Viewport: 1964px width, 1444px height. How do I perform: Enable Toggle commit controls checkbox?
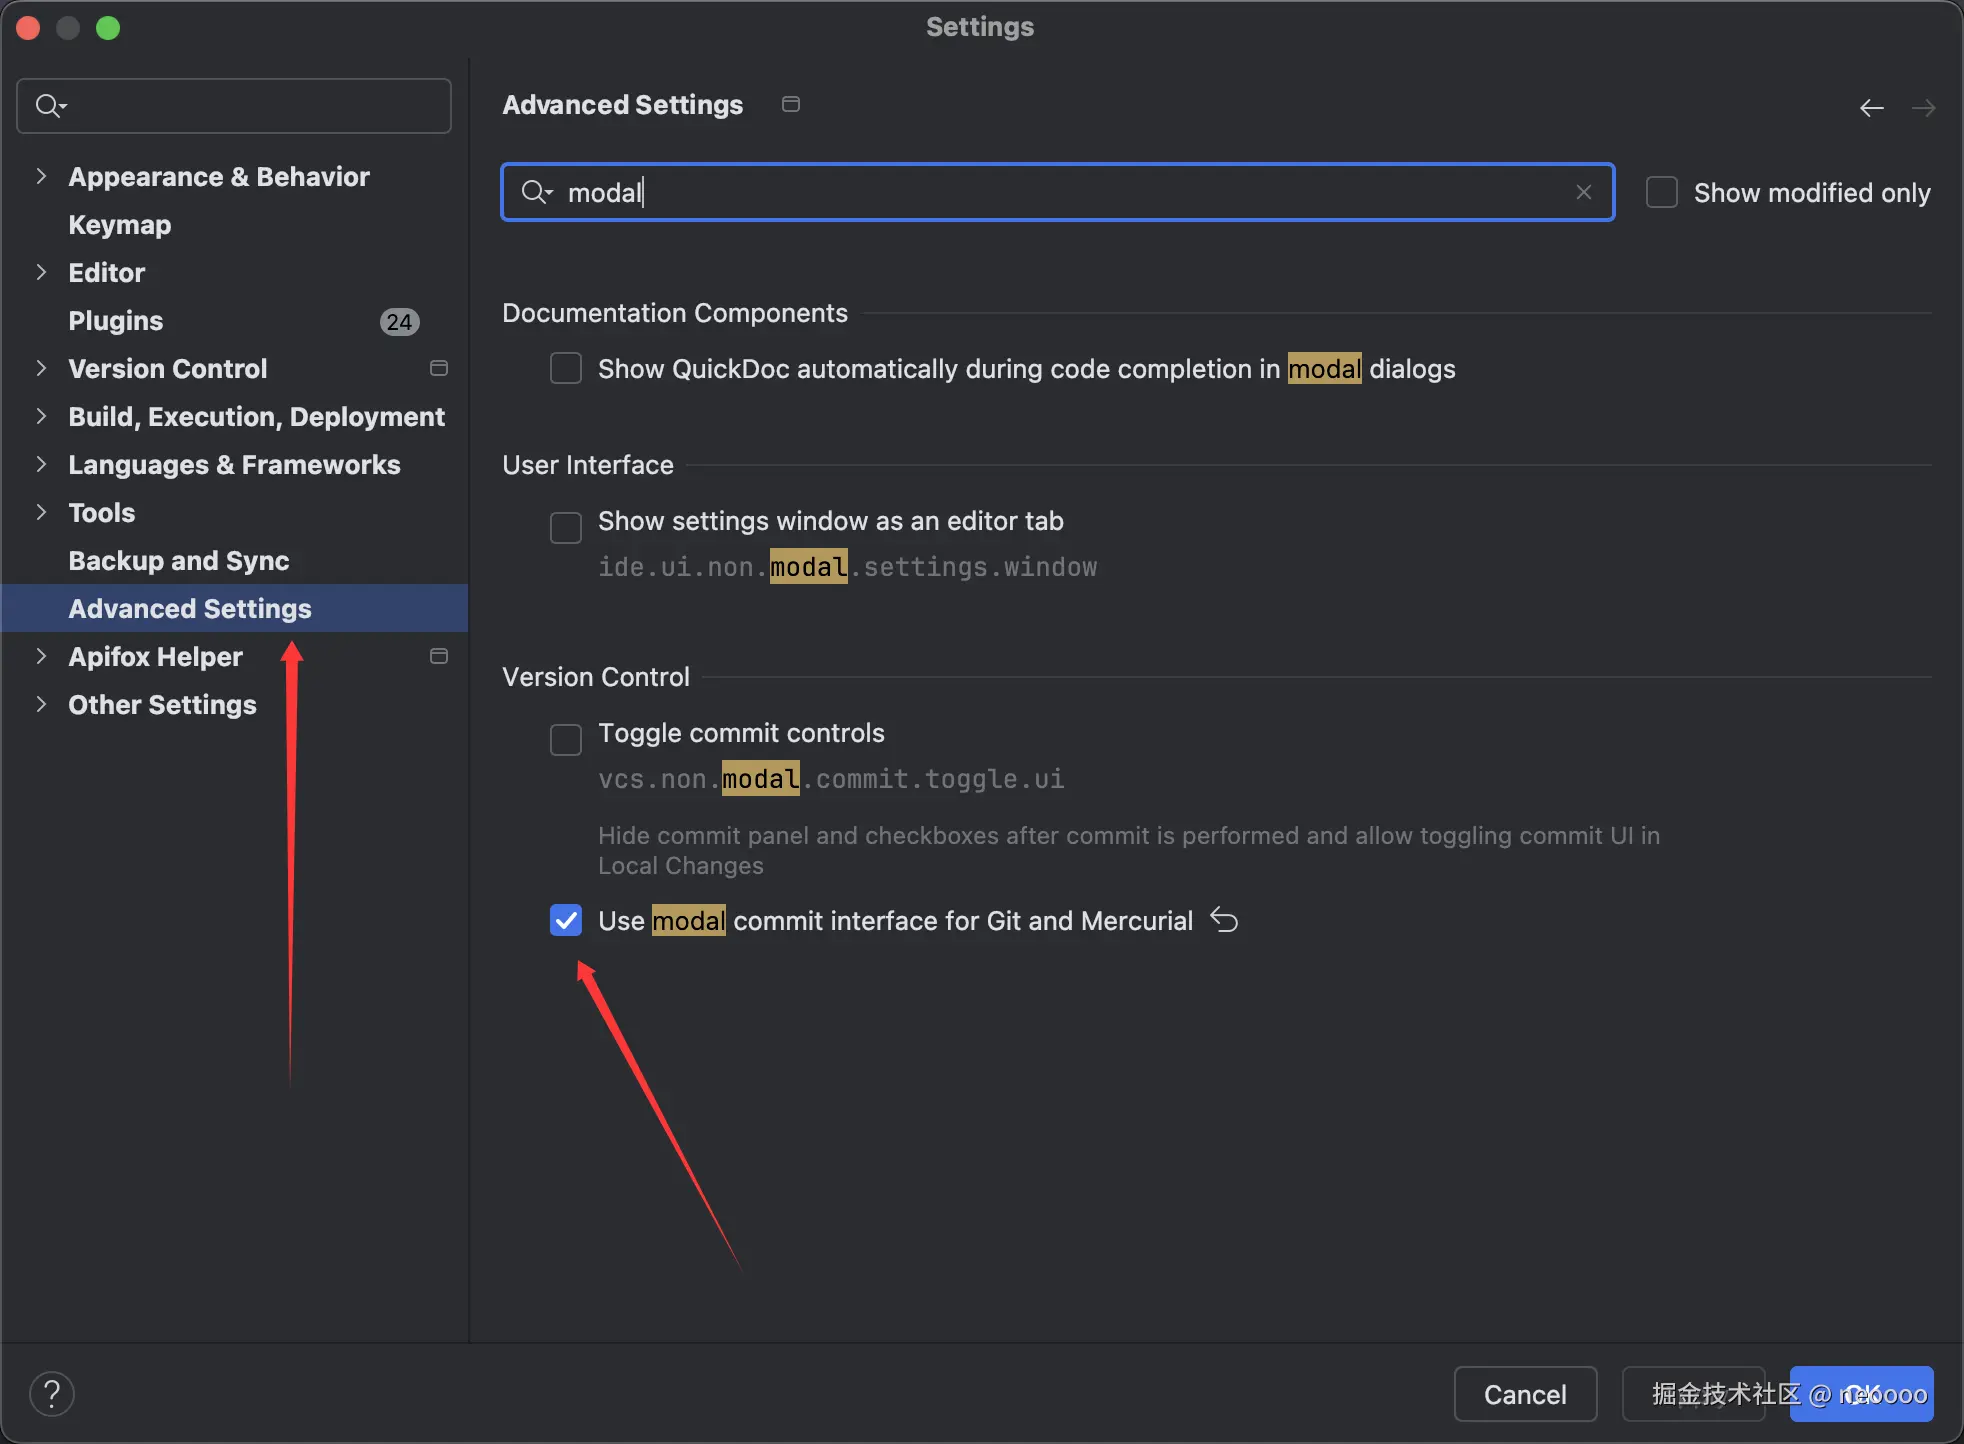click(566, 739)
